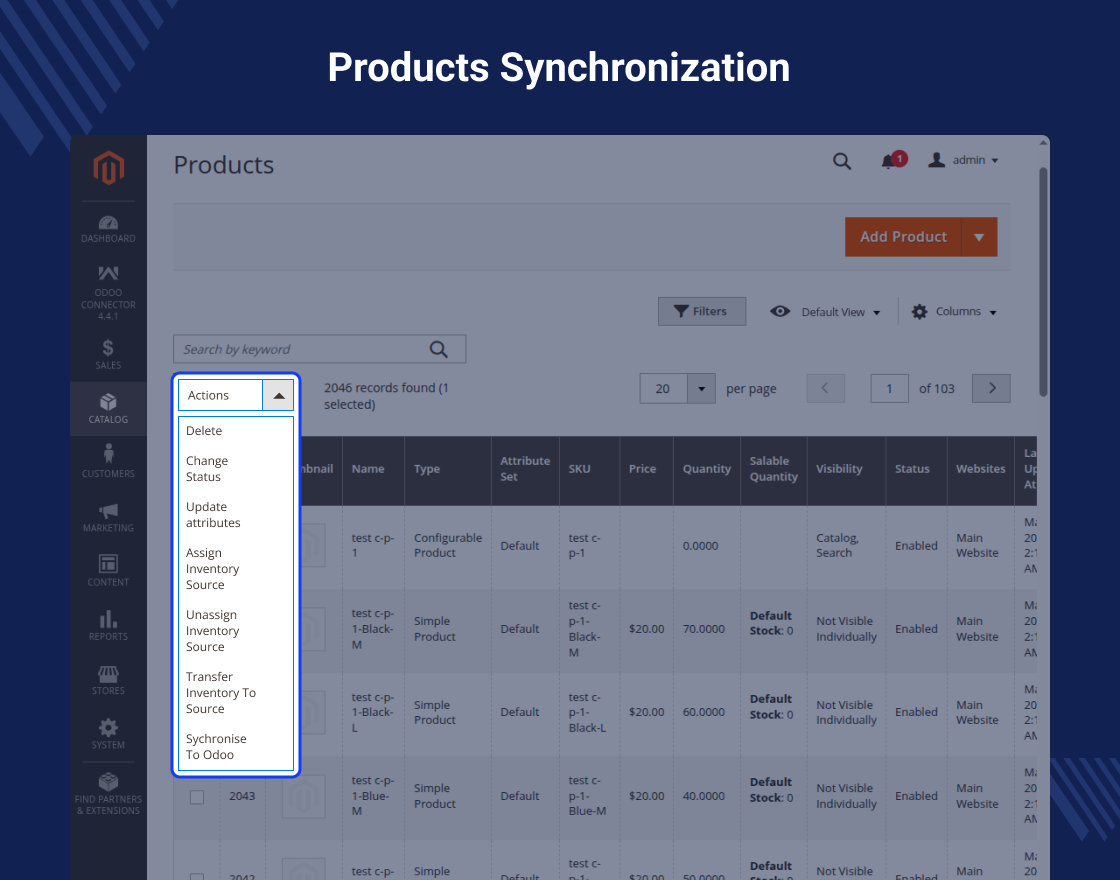
Task: Click the 'Configurable Product' type cell
Action: tap(448, 546)
